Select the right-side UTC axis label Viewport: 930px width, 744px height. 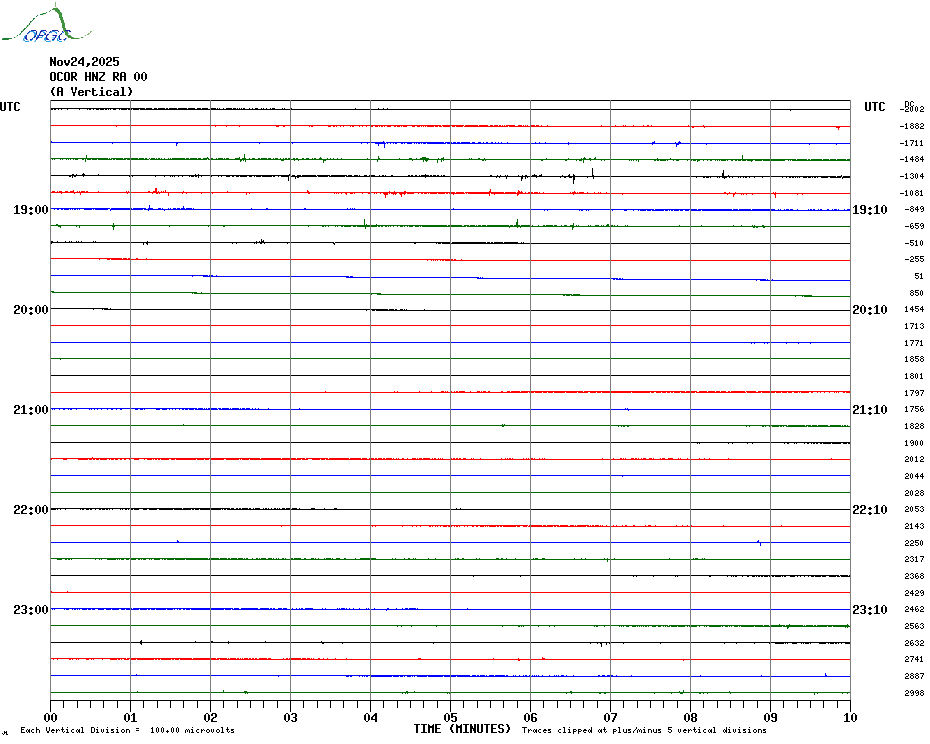pyautogui.click(x=874, y=107)
